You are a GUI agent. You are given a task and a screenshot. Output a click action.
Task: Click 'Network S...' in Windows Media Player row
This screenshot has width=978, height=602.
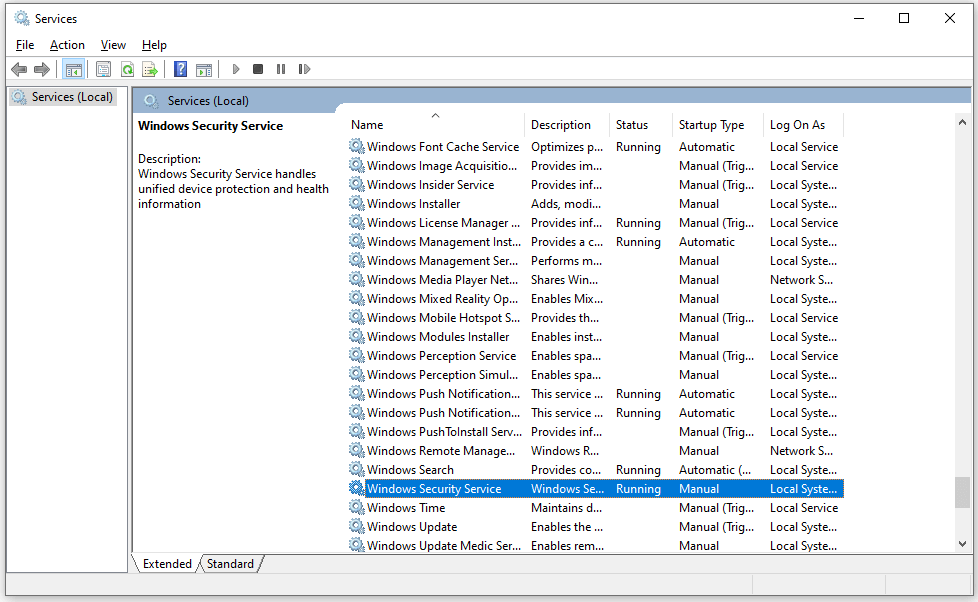click(x=801, y=280)
